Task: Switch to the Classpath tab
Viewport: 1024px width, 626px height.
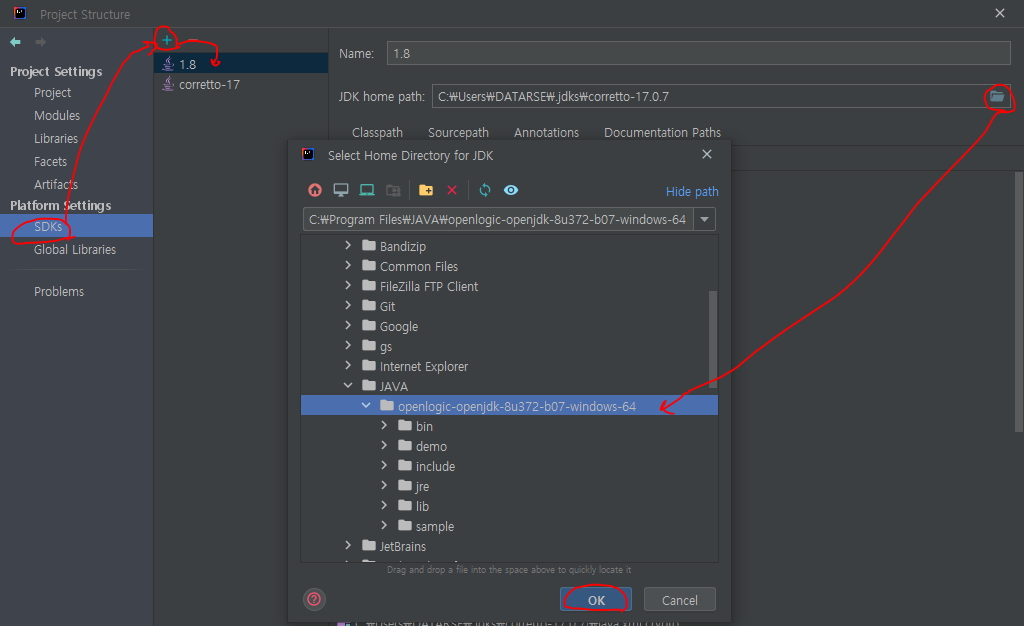Action: click(377, 133)
